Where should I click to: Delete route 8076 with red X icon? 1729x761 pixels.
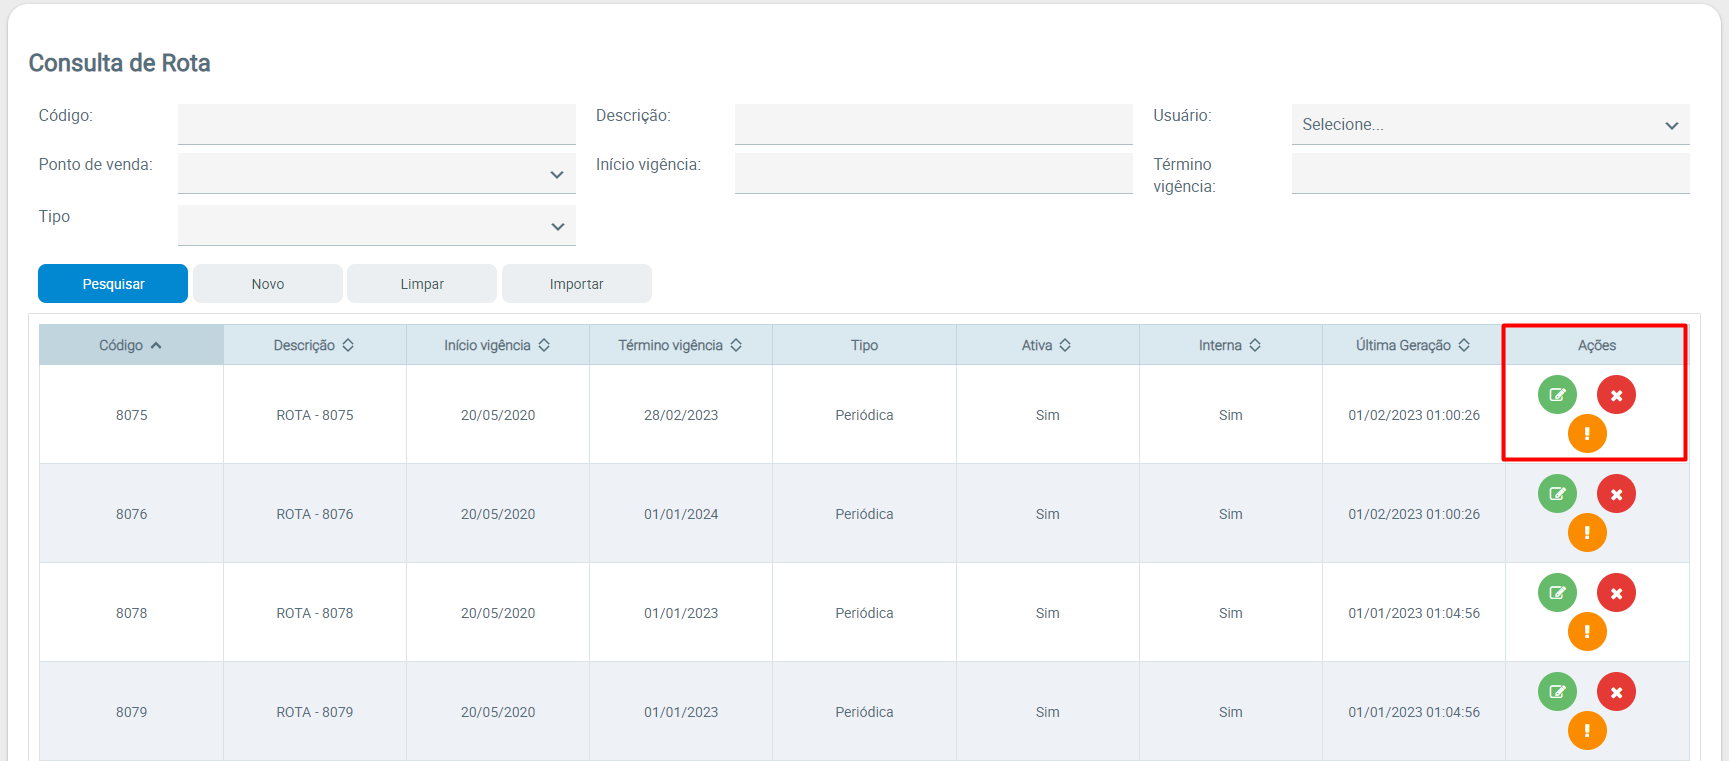pos(1616,494)
